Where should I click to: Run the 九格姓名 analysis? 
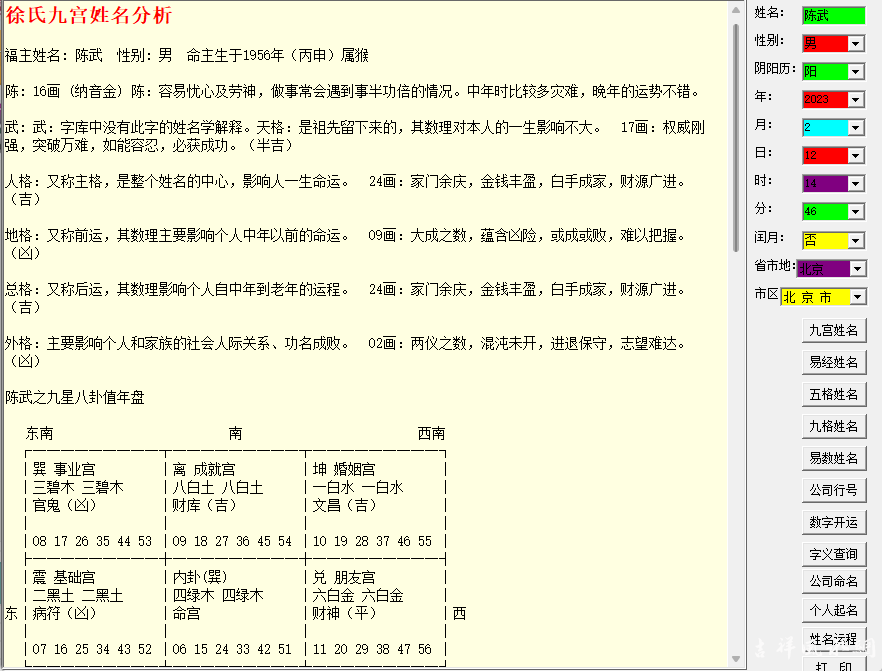(x=833, y=426)
